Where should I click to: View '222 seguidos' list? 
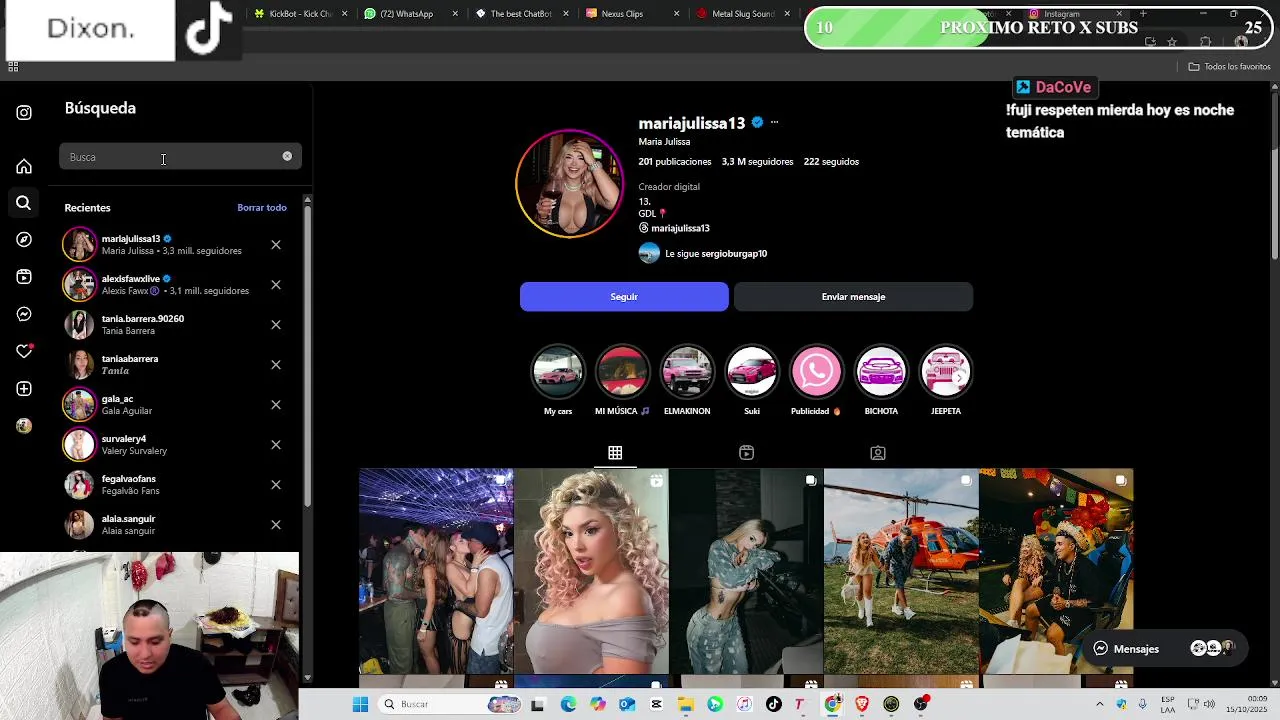click(x=831, y=162)
